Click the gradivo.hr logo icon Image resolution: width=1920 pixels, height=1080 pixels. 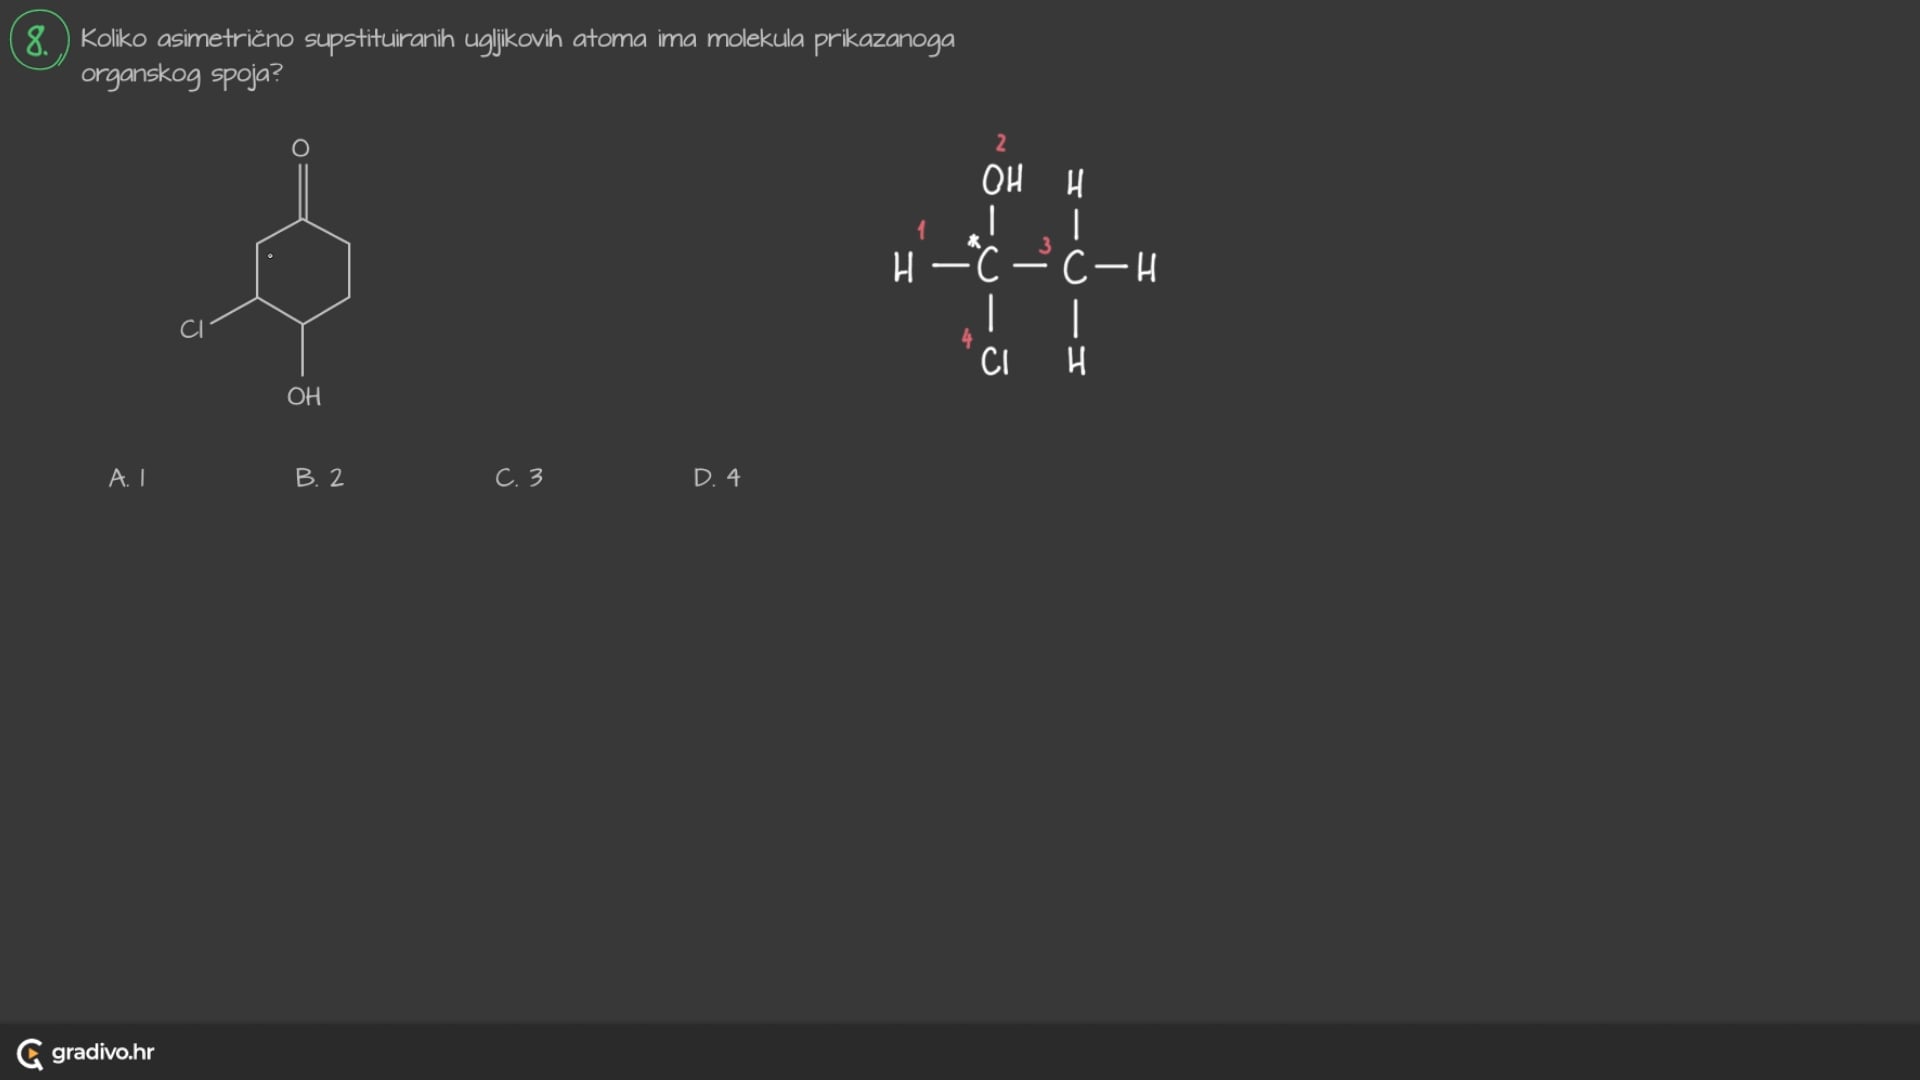coord(30,1053)
